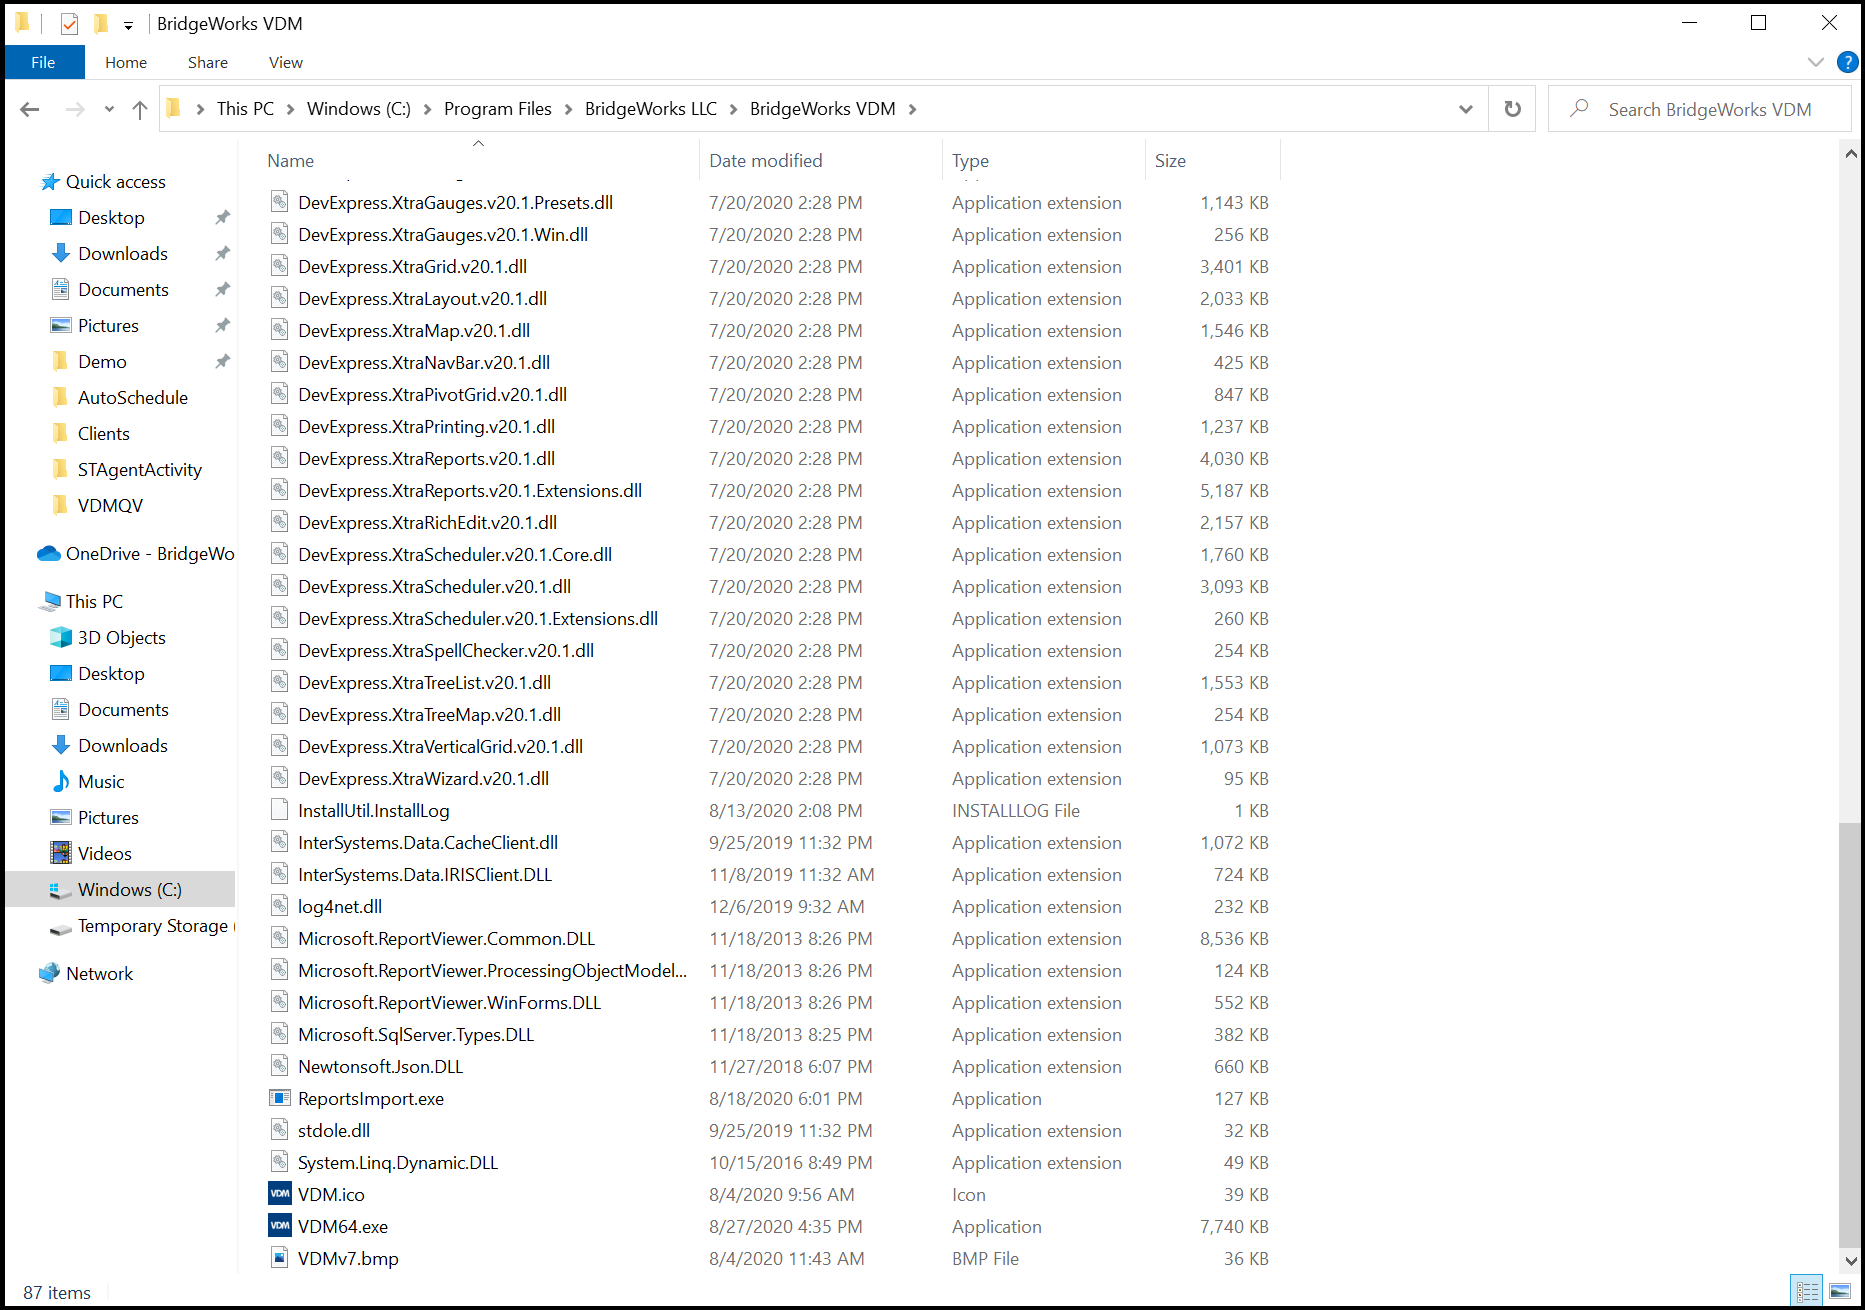Open Music under This PC

point(101,782)
